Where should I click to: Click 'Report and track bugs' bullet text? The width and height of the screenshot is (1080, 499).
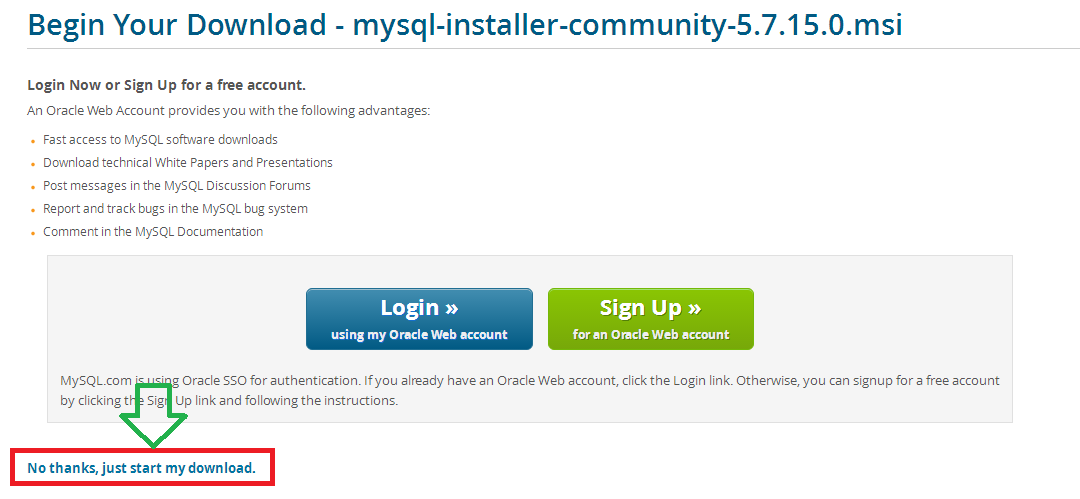pyautogui.click(x=175, y=208)
